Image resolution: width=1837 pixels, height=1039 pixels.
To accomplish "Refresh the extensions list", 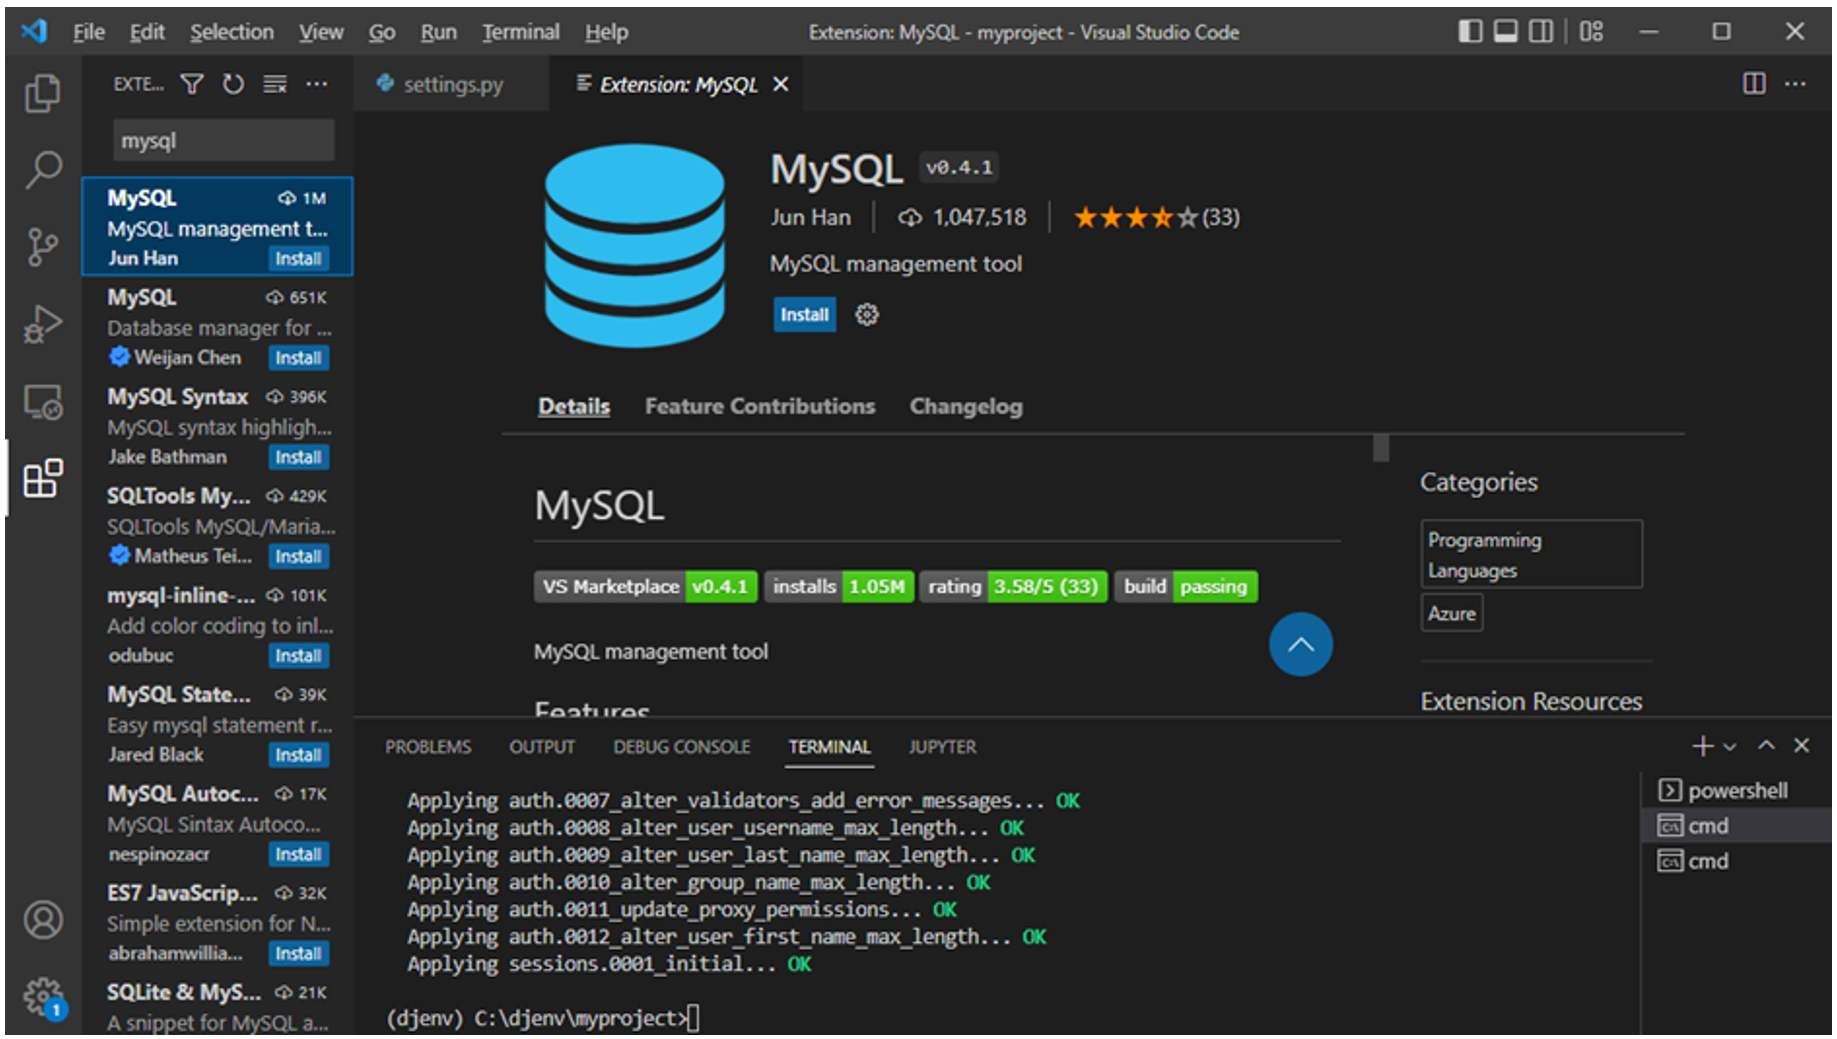I will [x=233, y=84].
